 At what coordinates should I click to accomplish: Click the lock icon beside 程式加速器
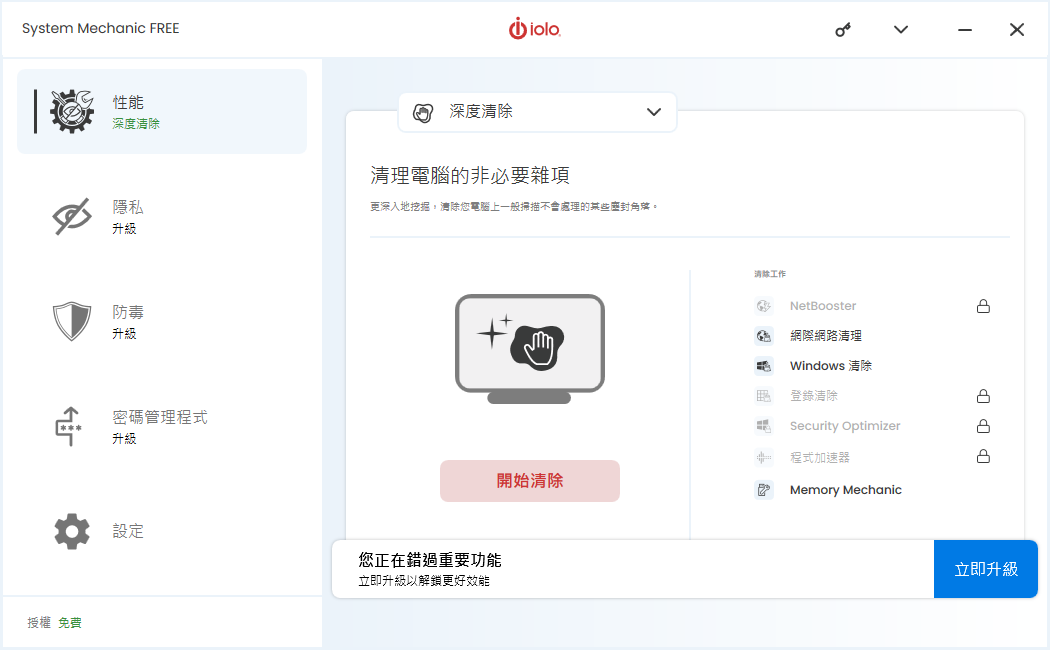tap(983, 457)
